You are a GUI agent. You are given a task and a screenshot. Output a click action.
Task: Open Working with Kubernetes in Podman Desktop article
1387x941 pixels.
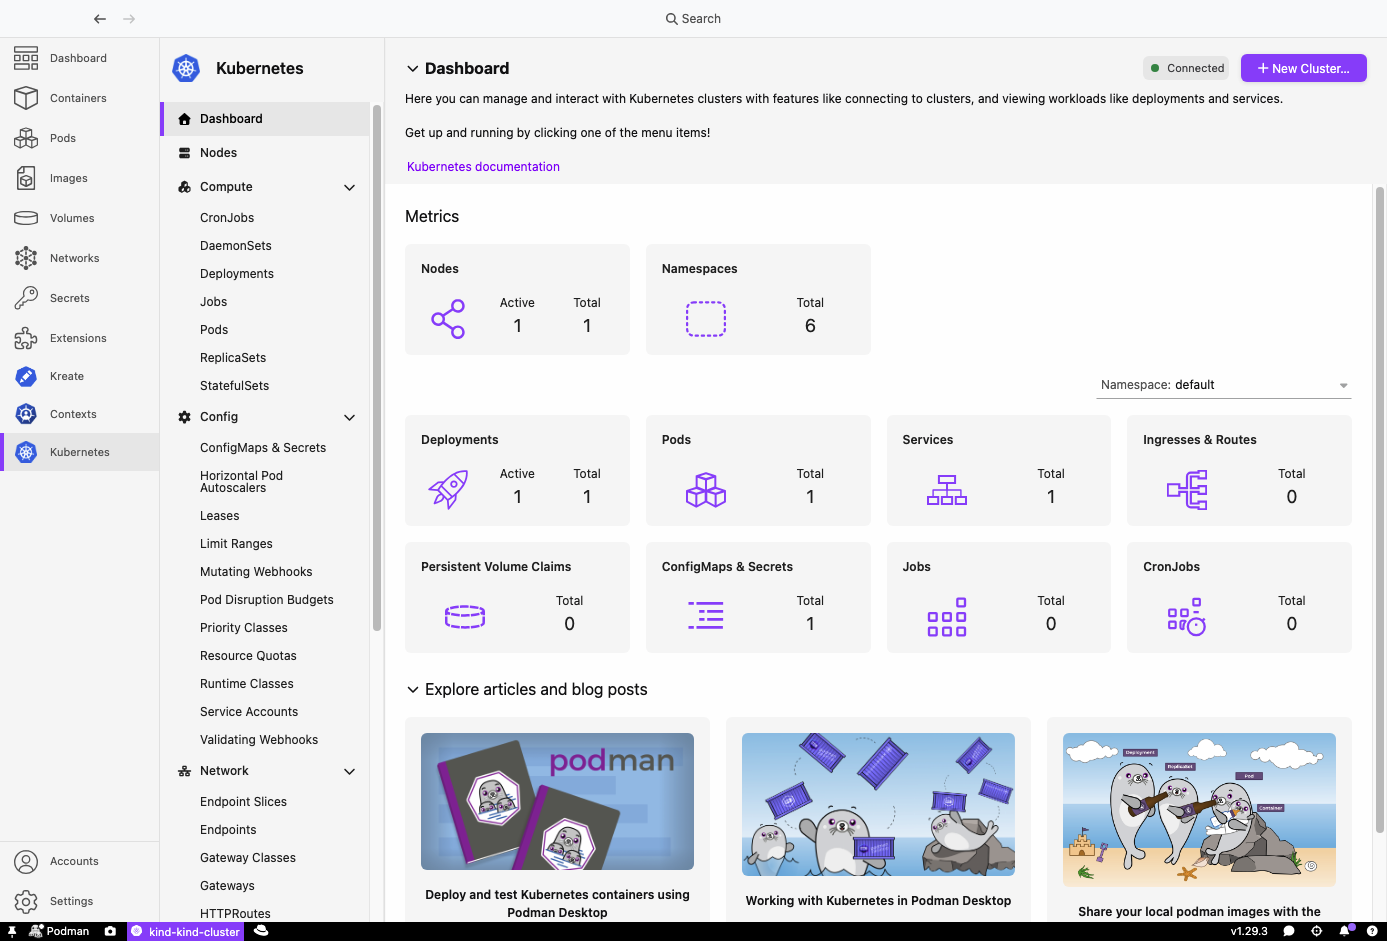click(x=878, y=819)
